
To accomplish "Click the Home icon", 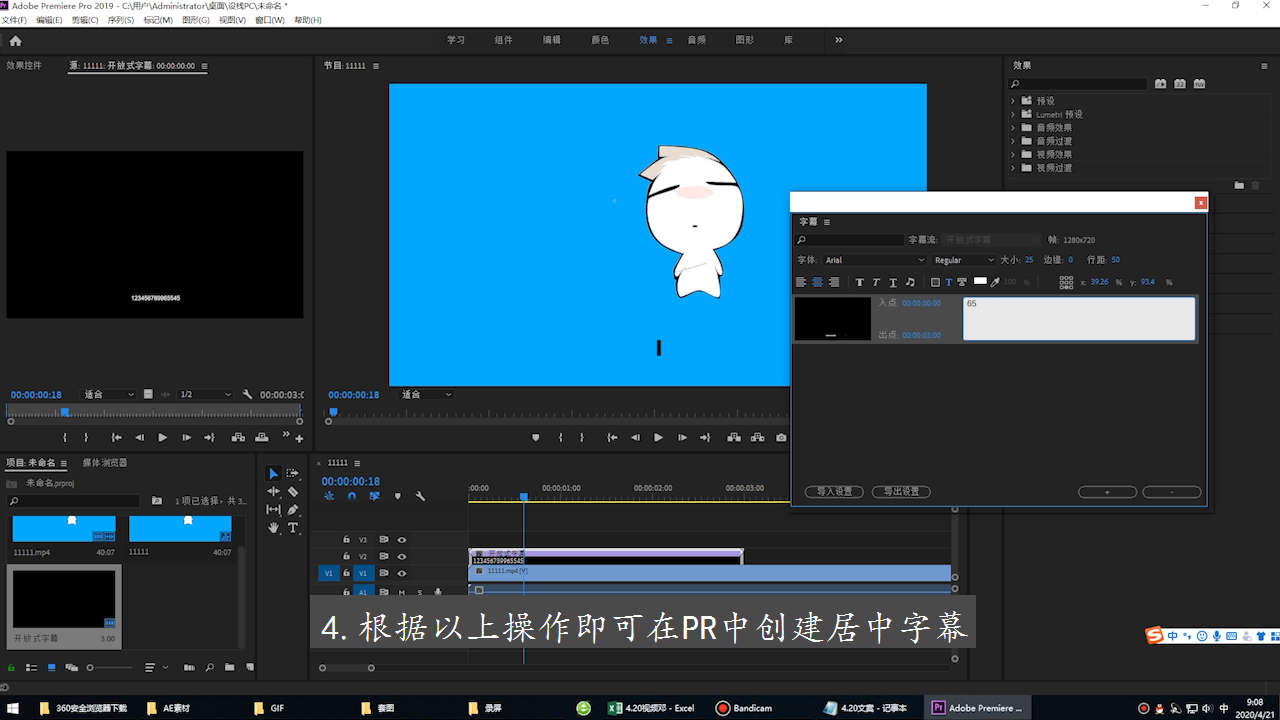I will click(x=15, y=41).
